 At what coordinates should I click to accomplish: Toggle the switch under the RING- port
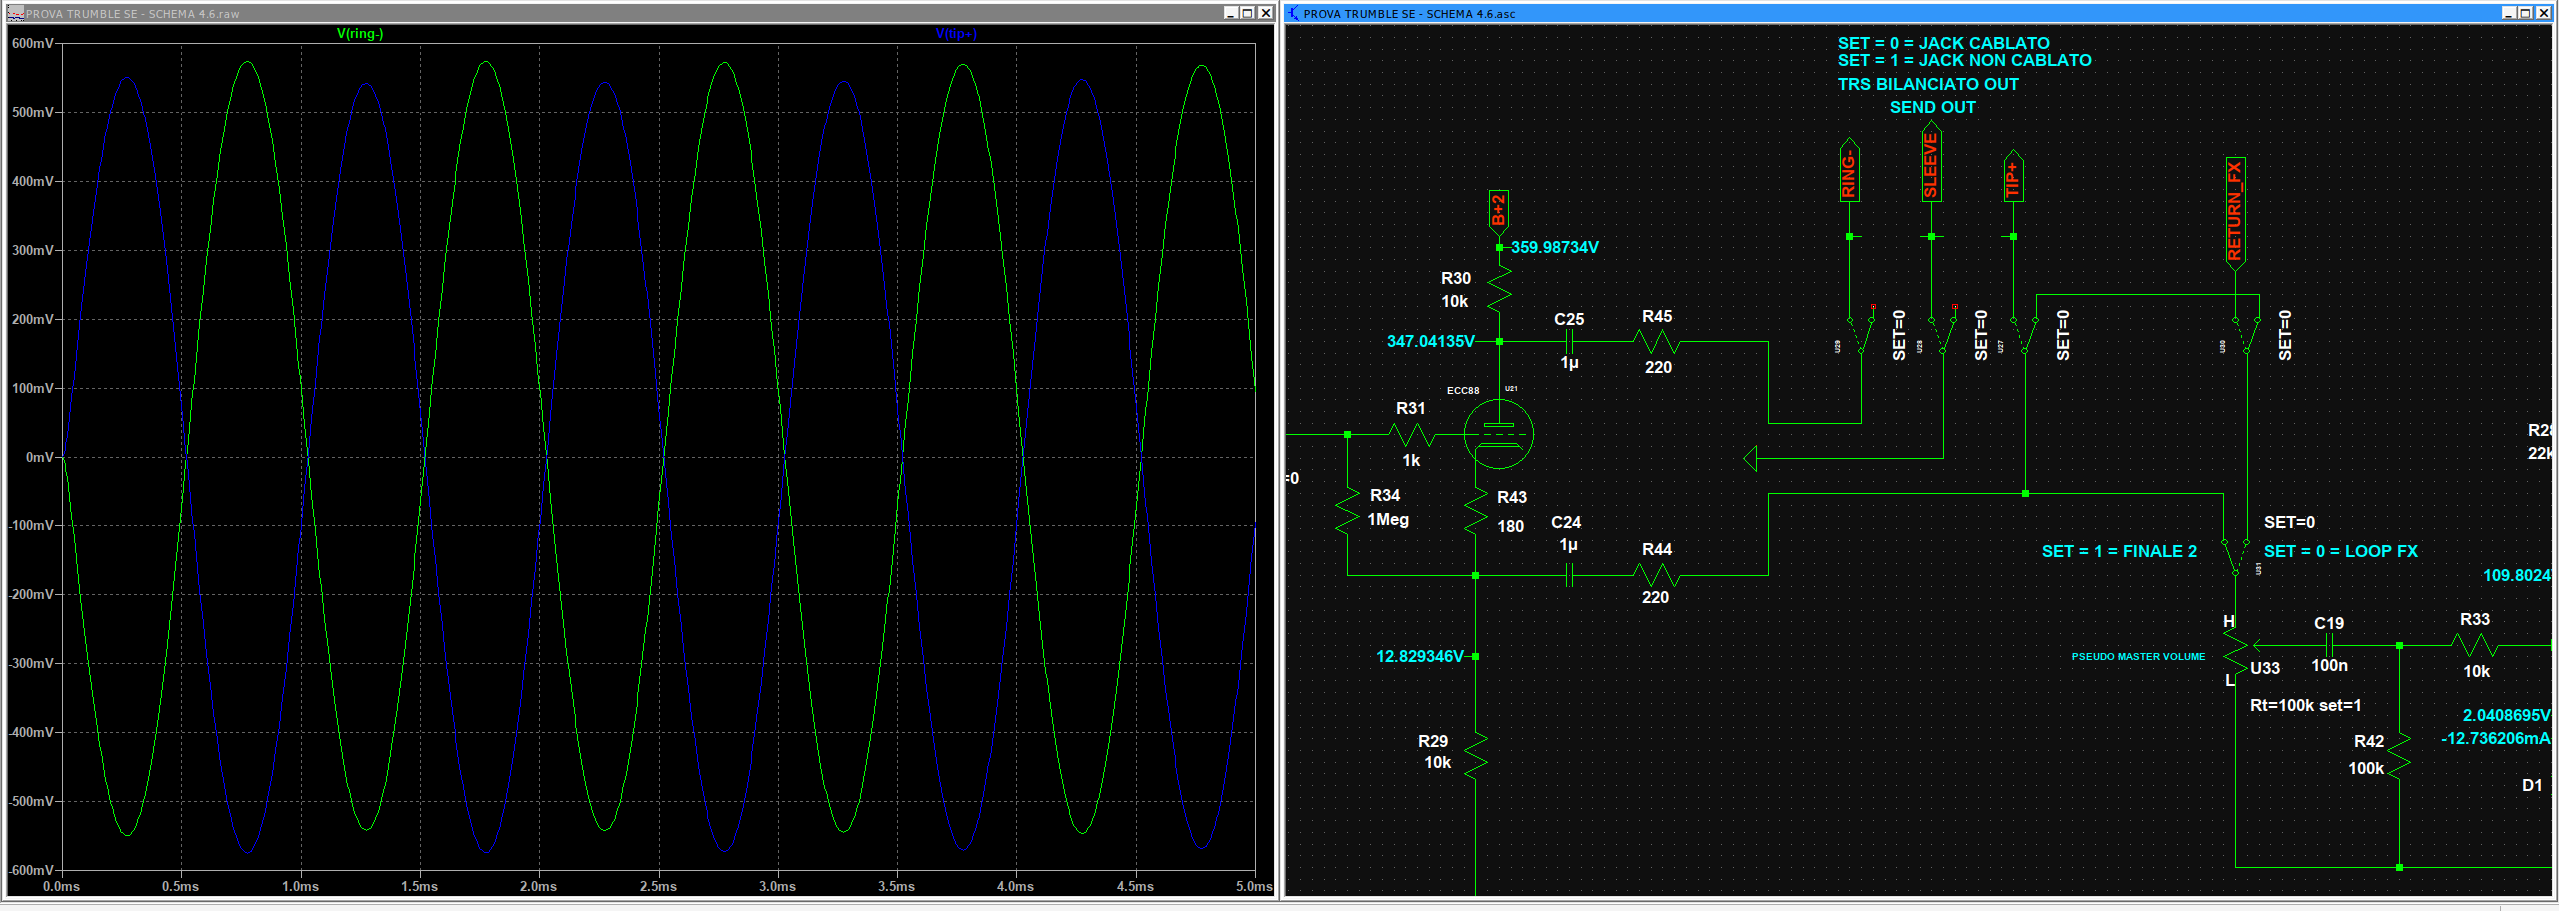pyautogui.click(x=1860, y=335)
